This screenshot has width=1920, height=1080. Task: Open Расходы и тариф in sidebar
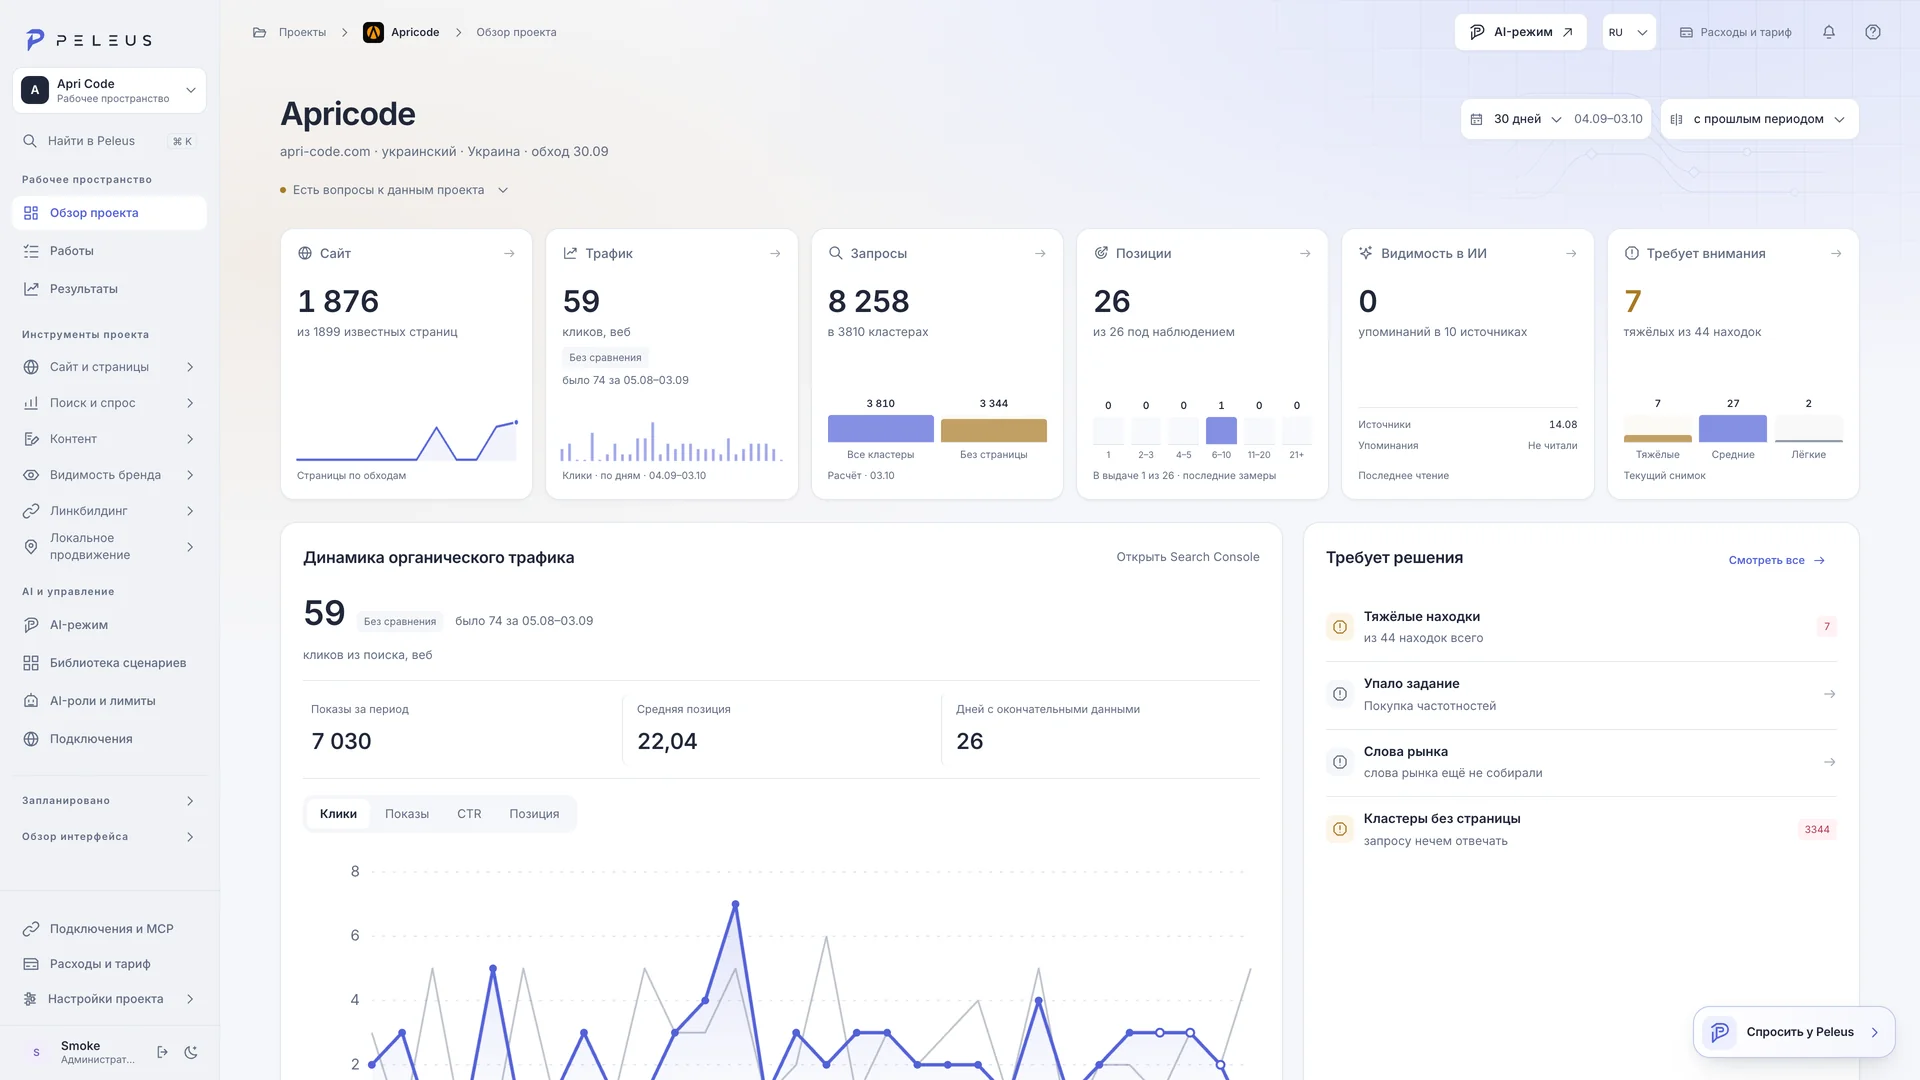(x=109, y=964)
